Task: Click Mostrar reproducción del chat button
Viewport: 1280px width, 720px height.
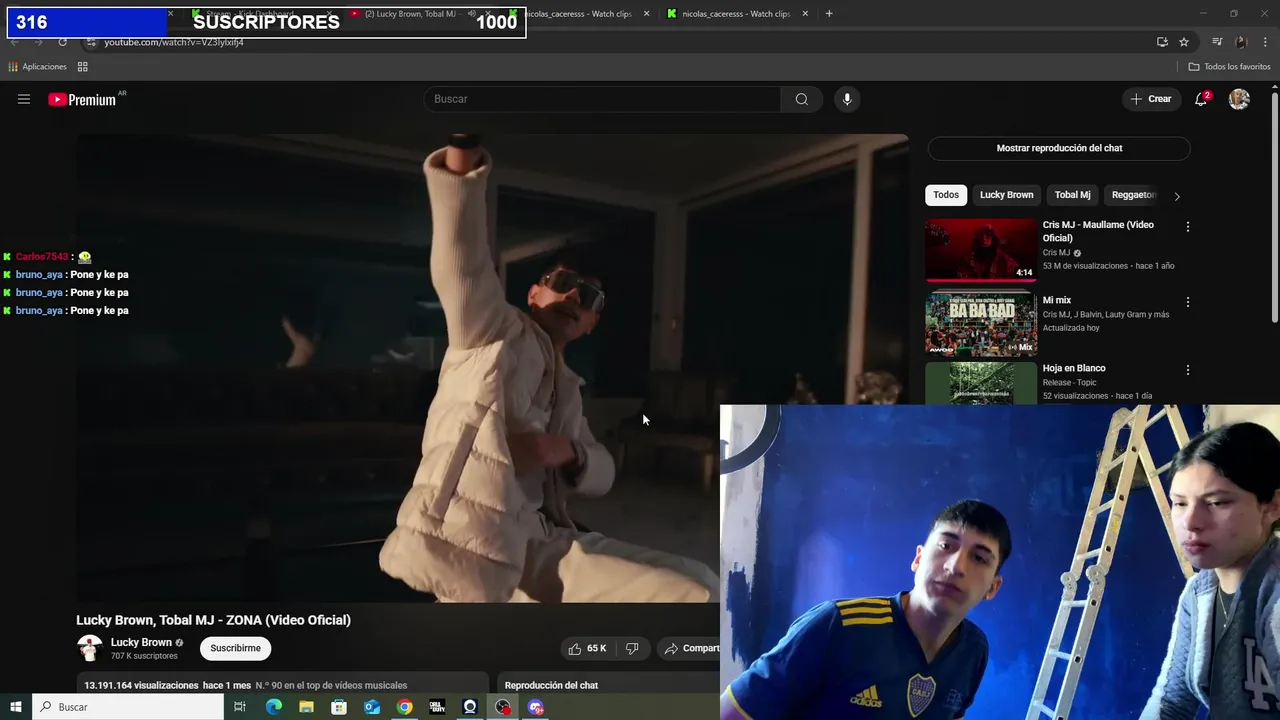Action: pos(1059,148)
